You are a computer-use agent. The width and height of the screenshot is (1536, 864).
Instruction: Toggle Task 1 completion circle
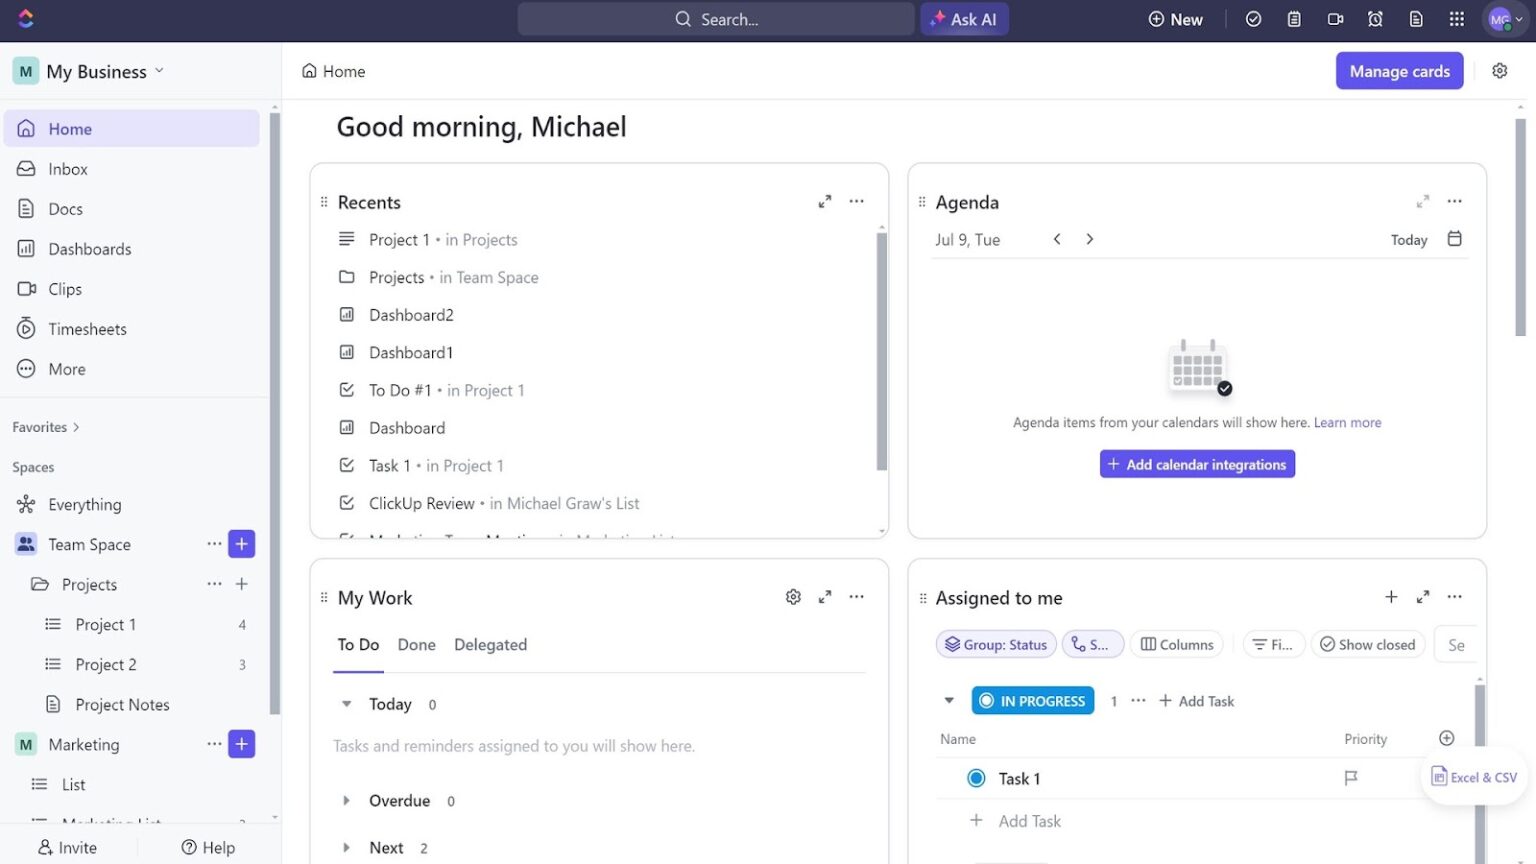tap(975, 778)
